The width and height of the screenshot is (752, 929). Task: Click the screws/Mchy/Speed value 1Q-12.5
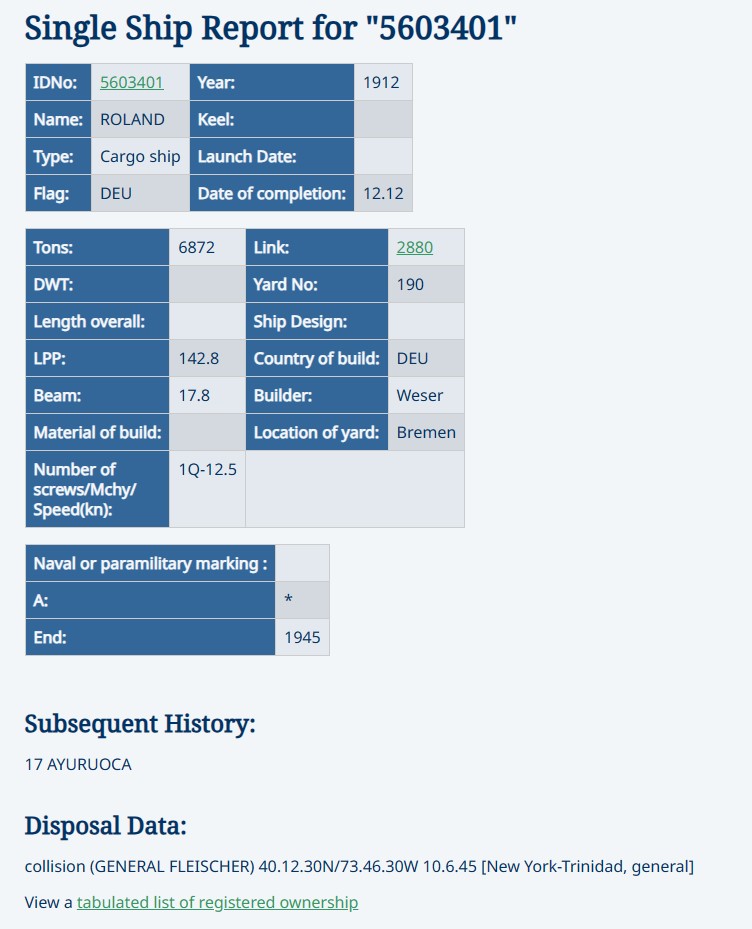[x=207, y=469]
